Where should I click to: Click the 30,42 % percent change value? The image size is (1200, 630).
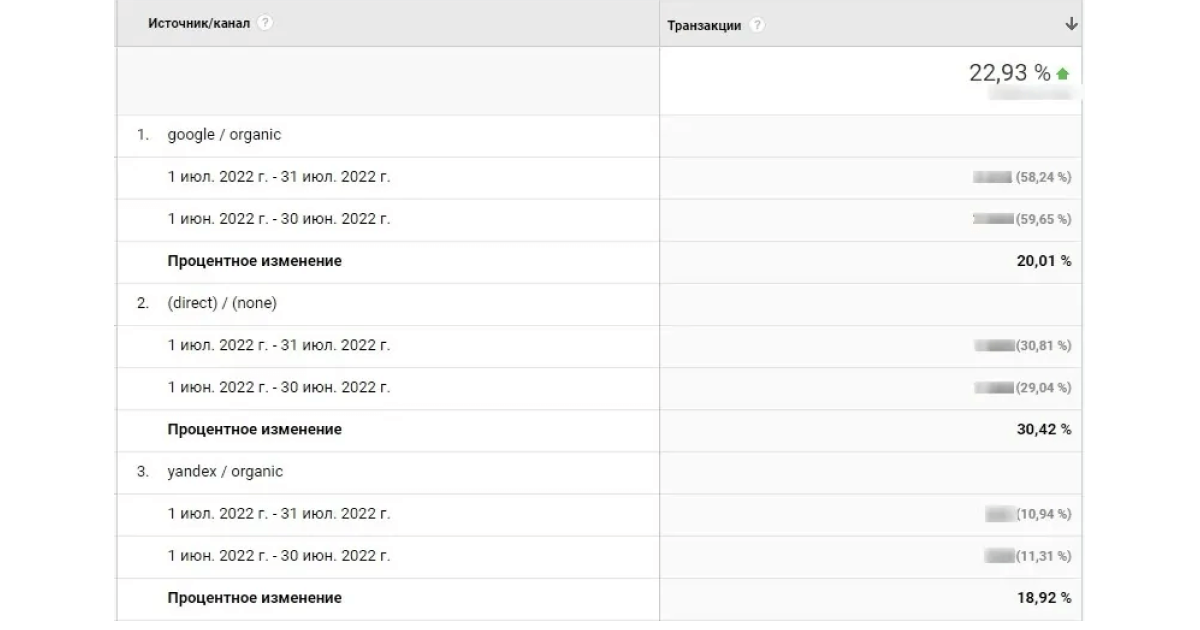pyautogui.click(x=1043, y=429)
